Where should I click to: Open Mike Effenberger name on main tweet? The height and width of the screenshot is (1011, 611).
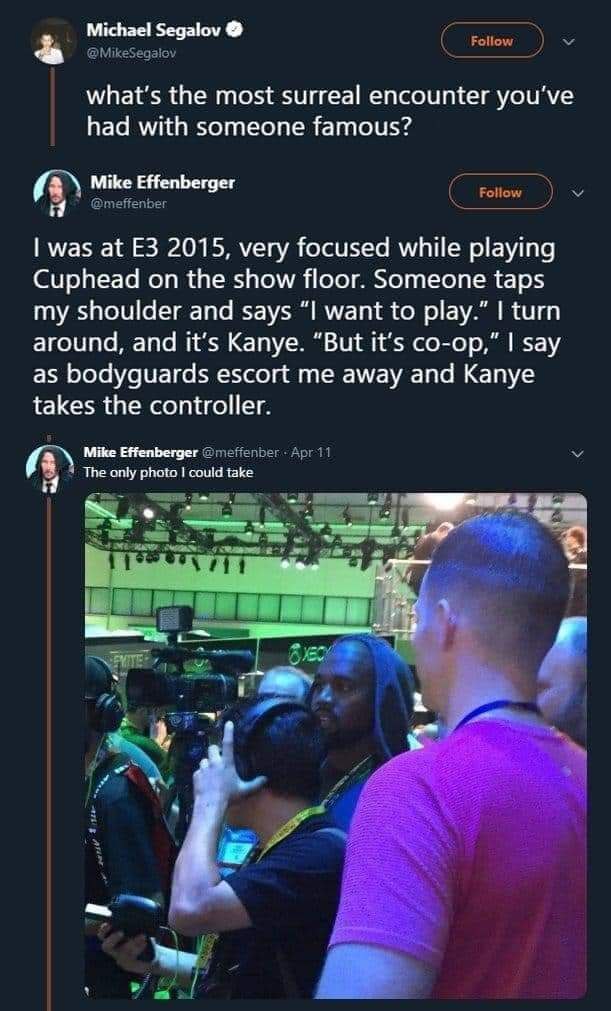pos(162,182)
